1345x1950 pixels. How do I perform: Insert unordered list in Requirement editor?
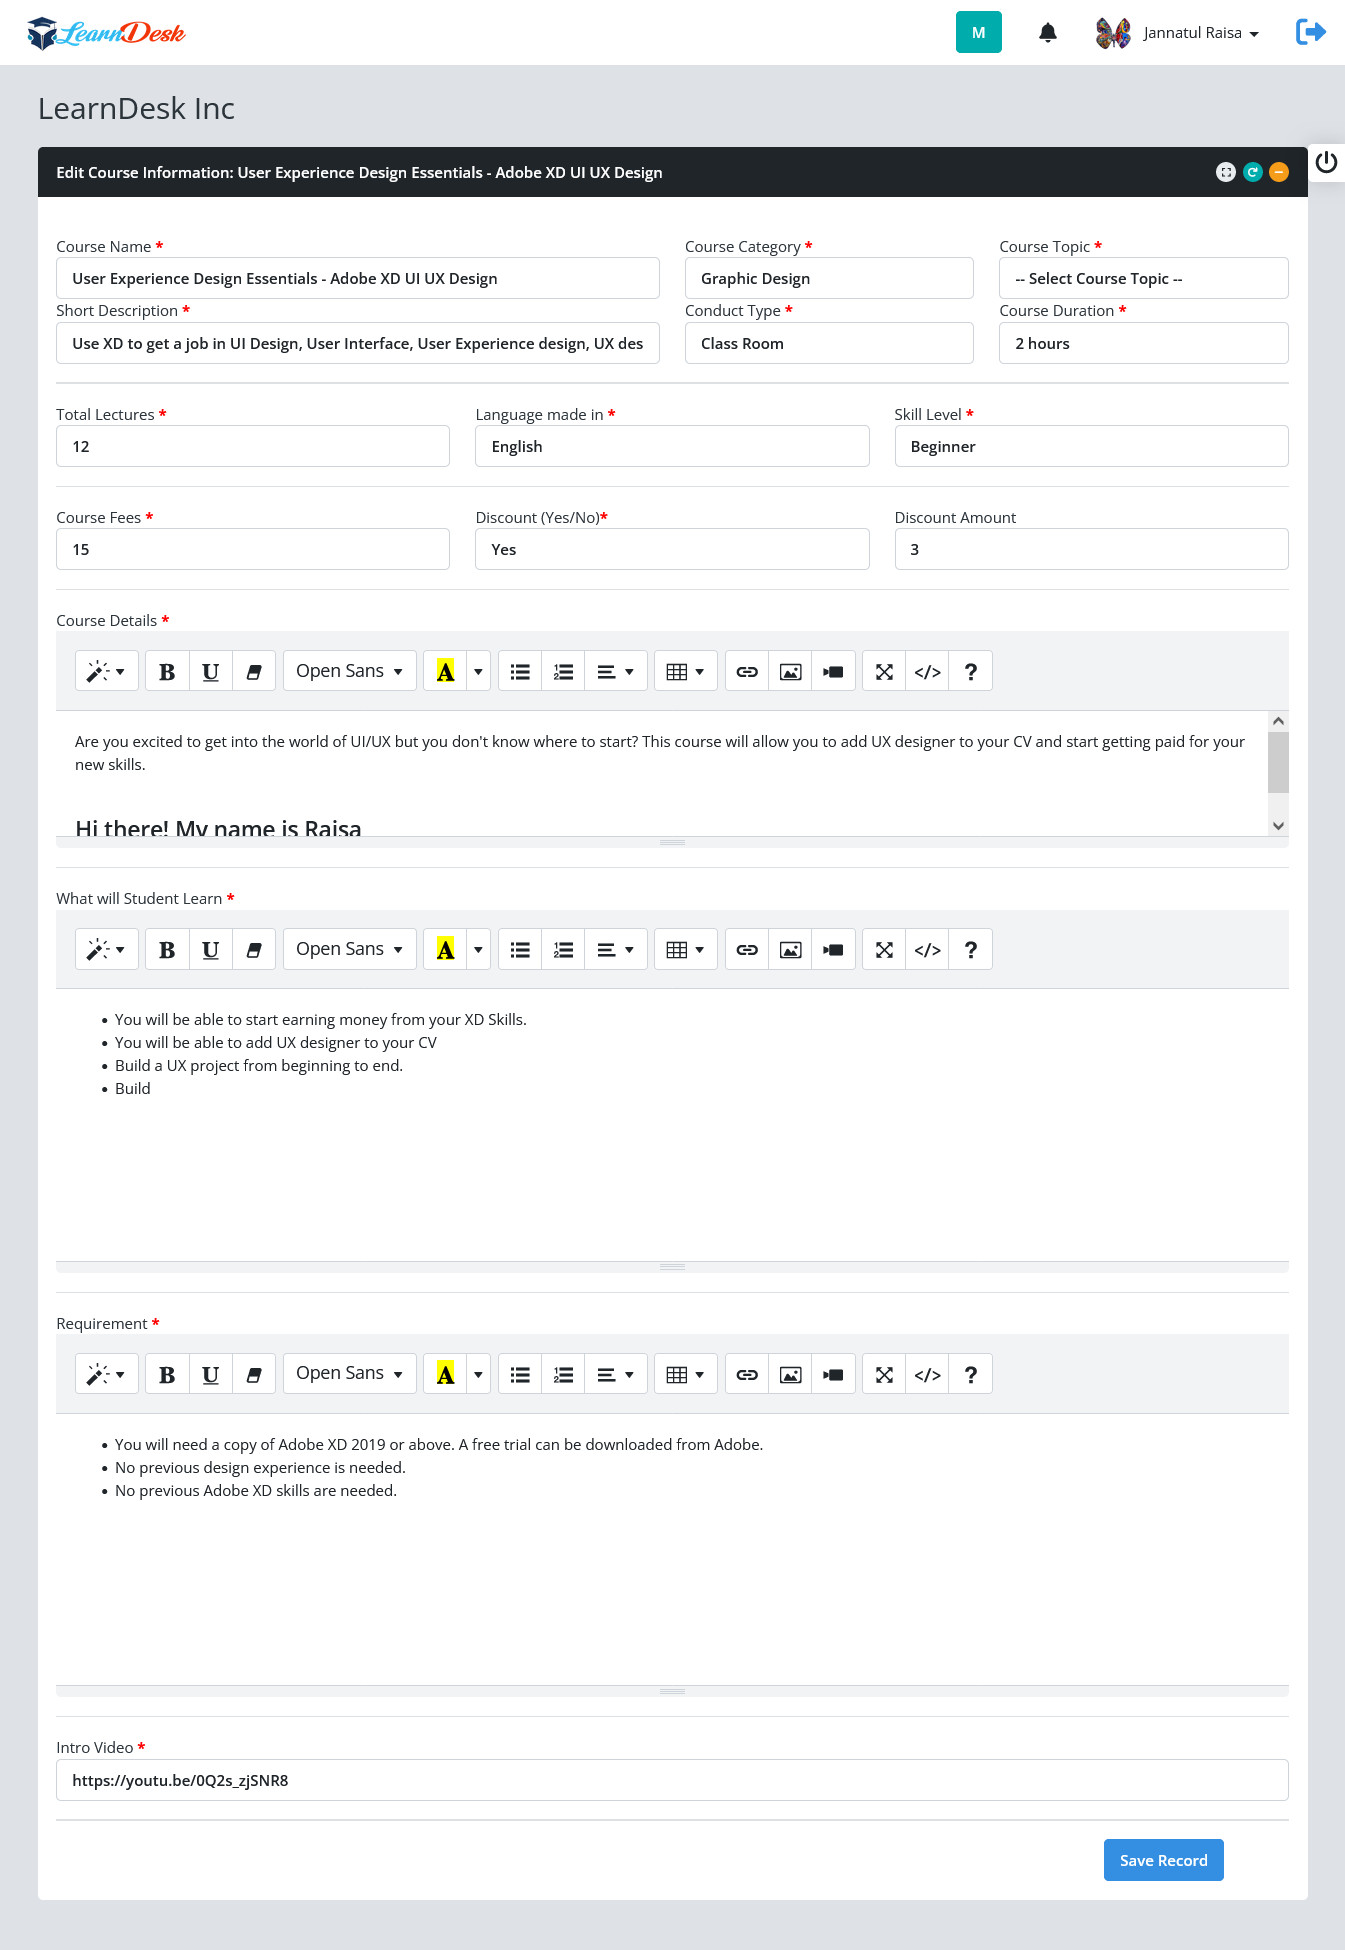click(x=520, y=1375)
